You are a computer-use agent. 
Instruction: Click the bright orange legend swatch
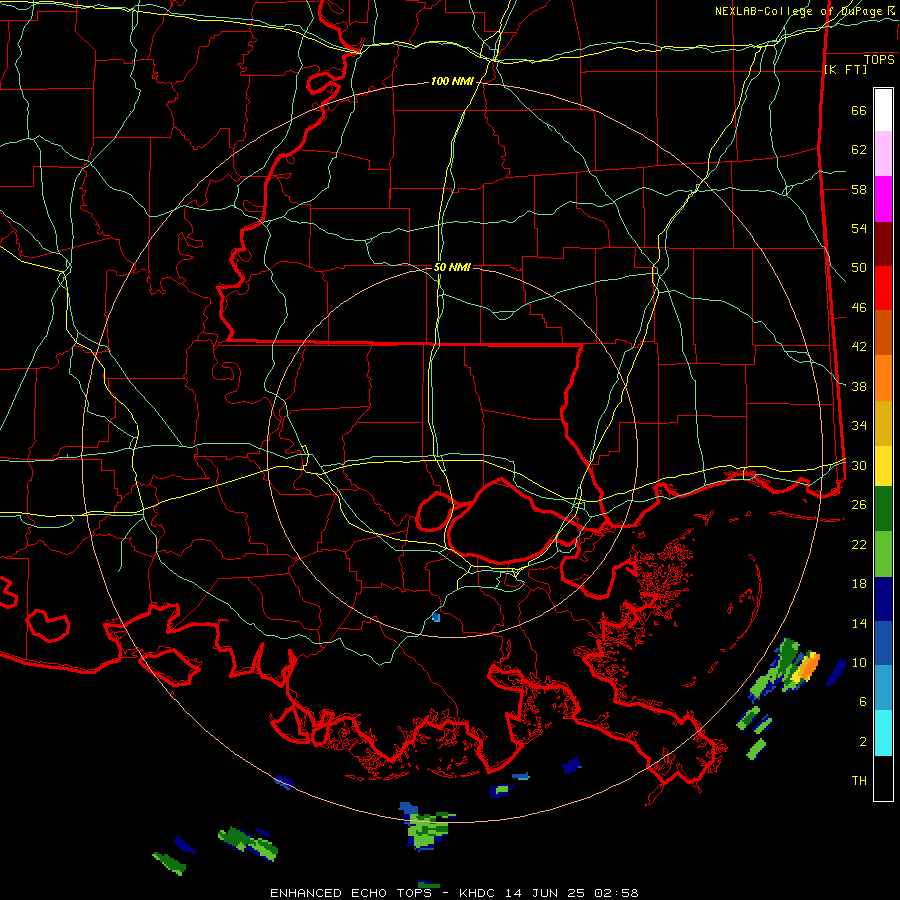click(883, 378)
